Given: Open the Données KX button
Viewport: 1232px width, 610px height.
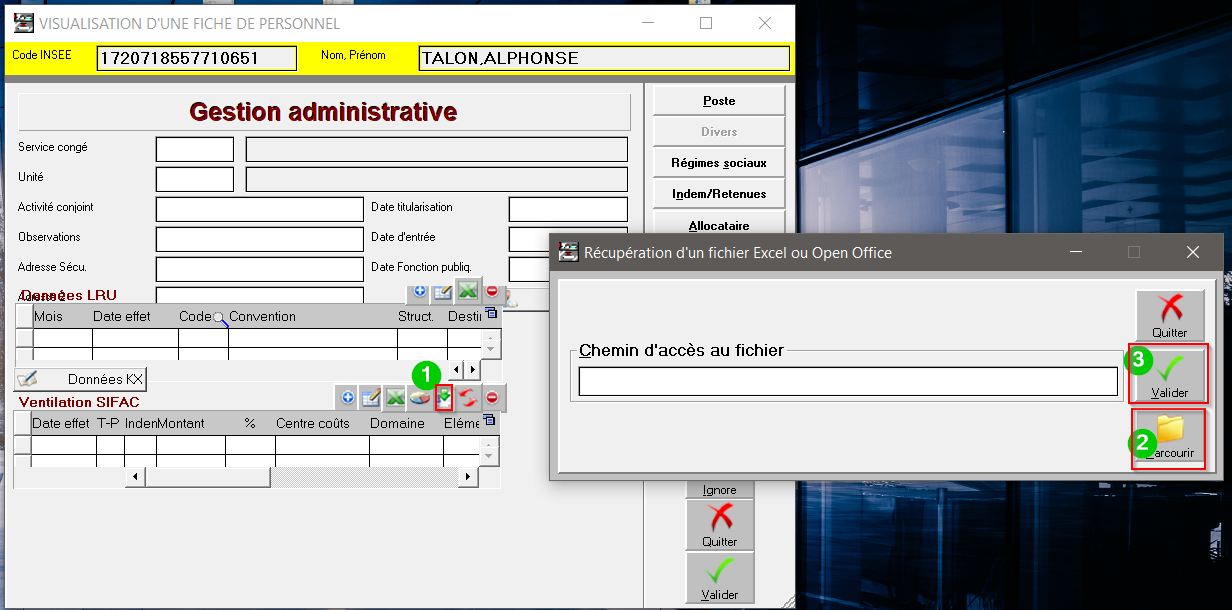Looking at the screenshot, I should pos(81,379).
